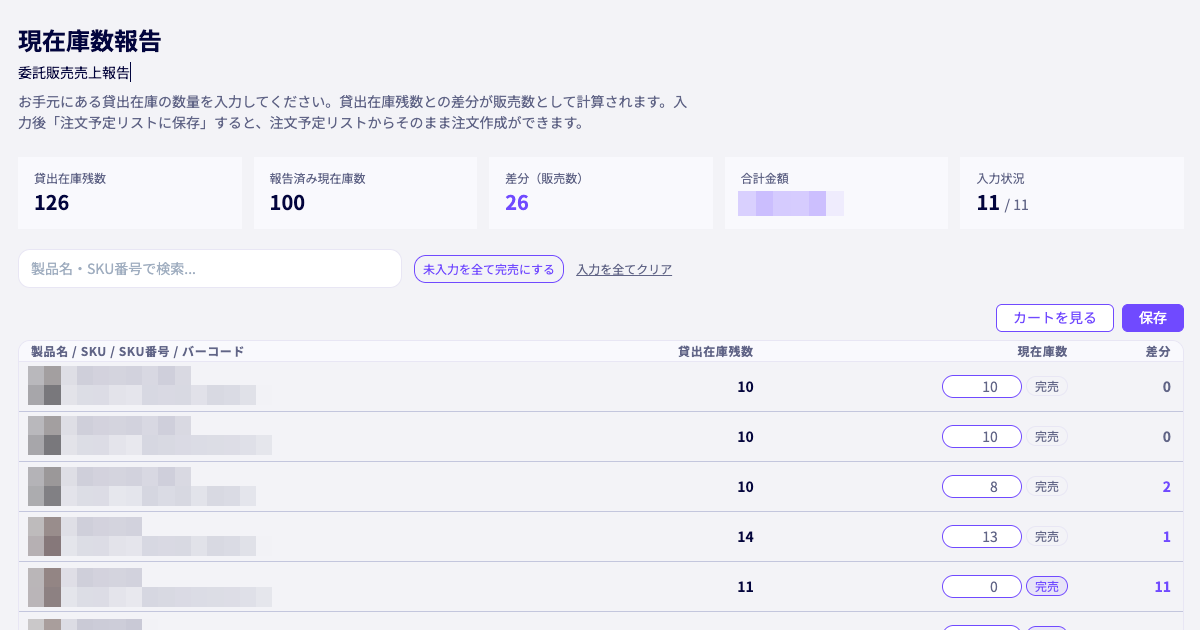Click the 合計金額 summary card
This screenshot has width=1200, height=630.
tap(837, 193)
